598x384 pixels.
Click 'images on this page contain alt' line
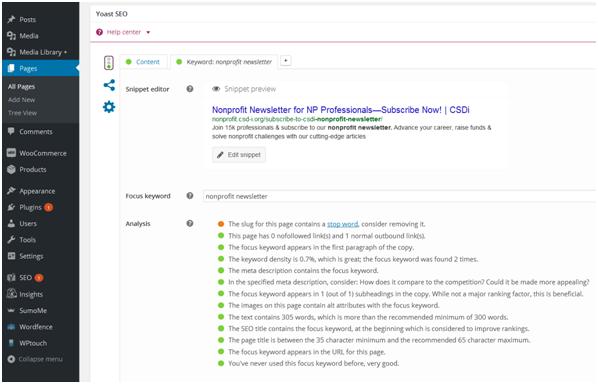[x=334, y=305]
